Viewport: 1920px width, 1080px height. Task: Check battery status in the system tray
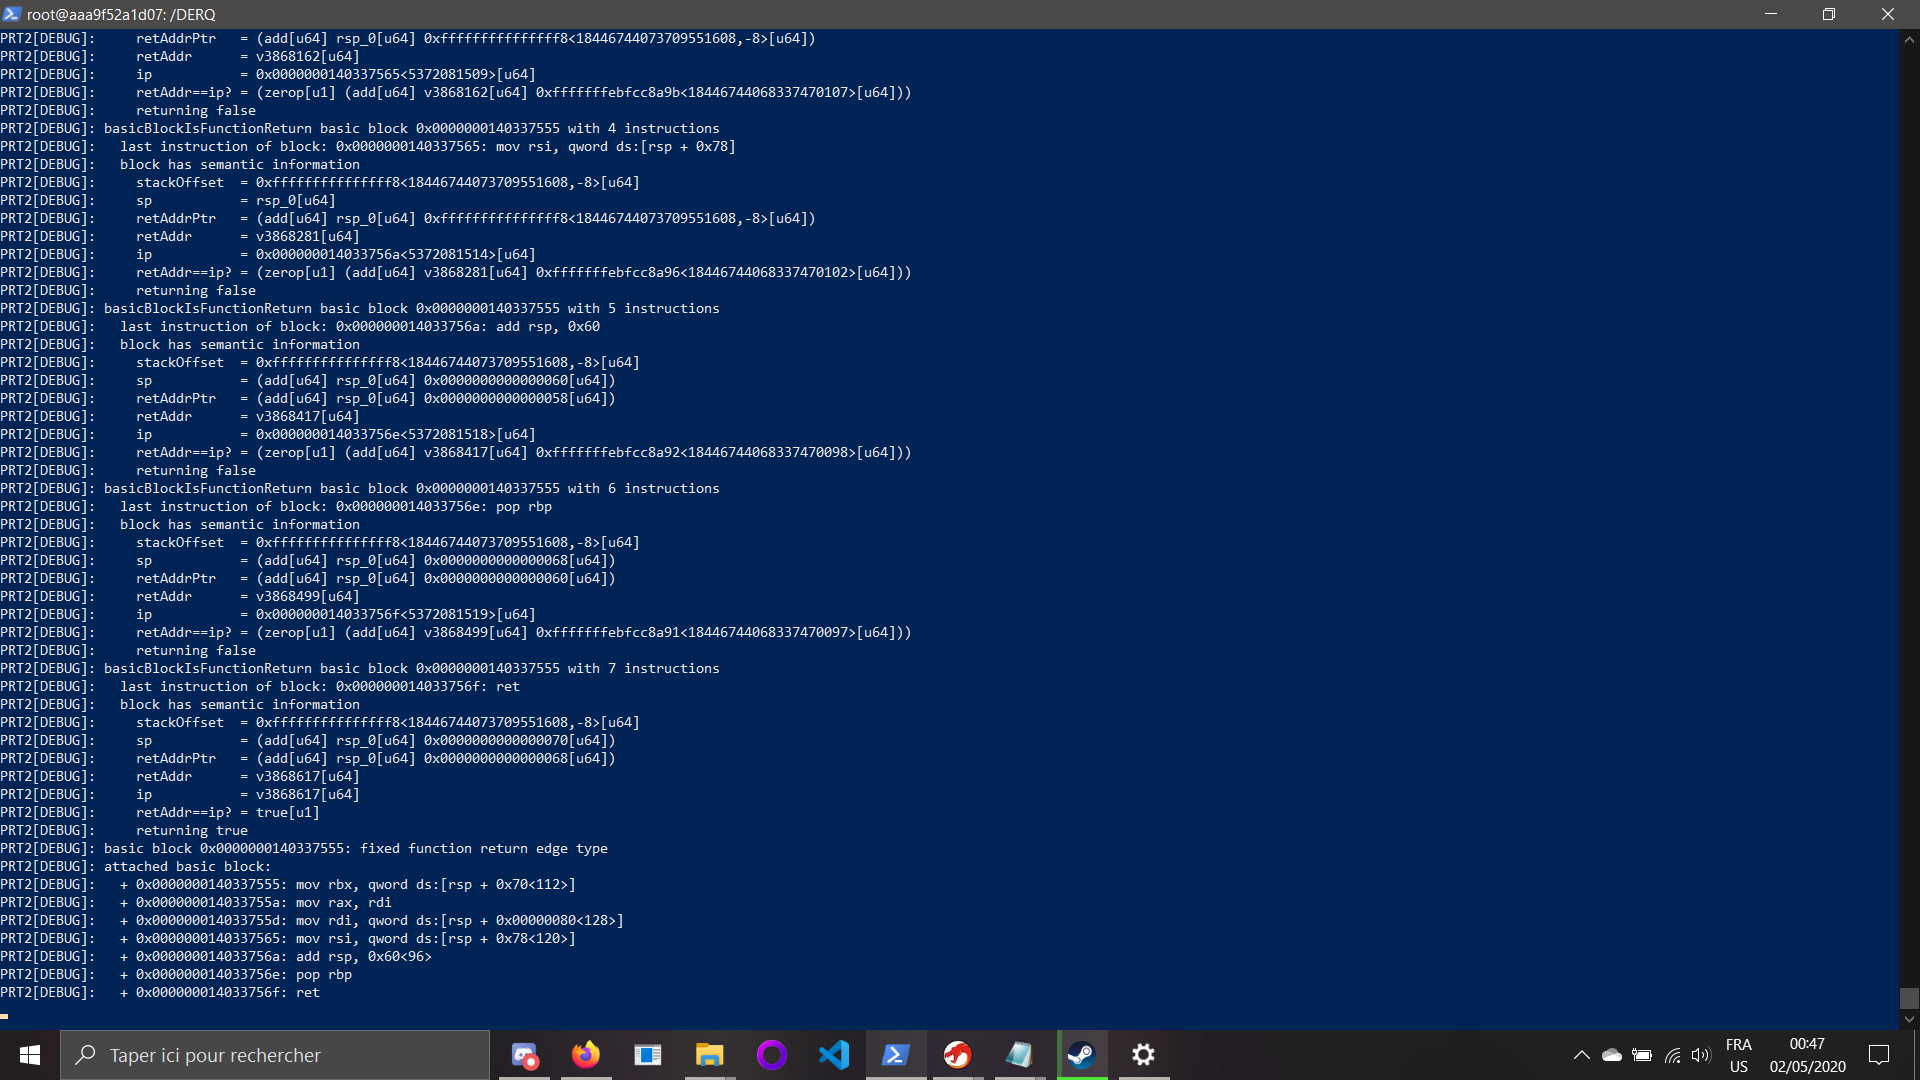1642,1054
